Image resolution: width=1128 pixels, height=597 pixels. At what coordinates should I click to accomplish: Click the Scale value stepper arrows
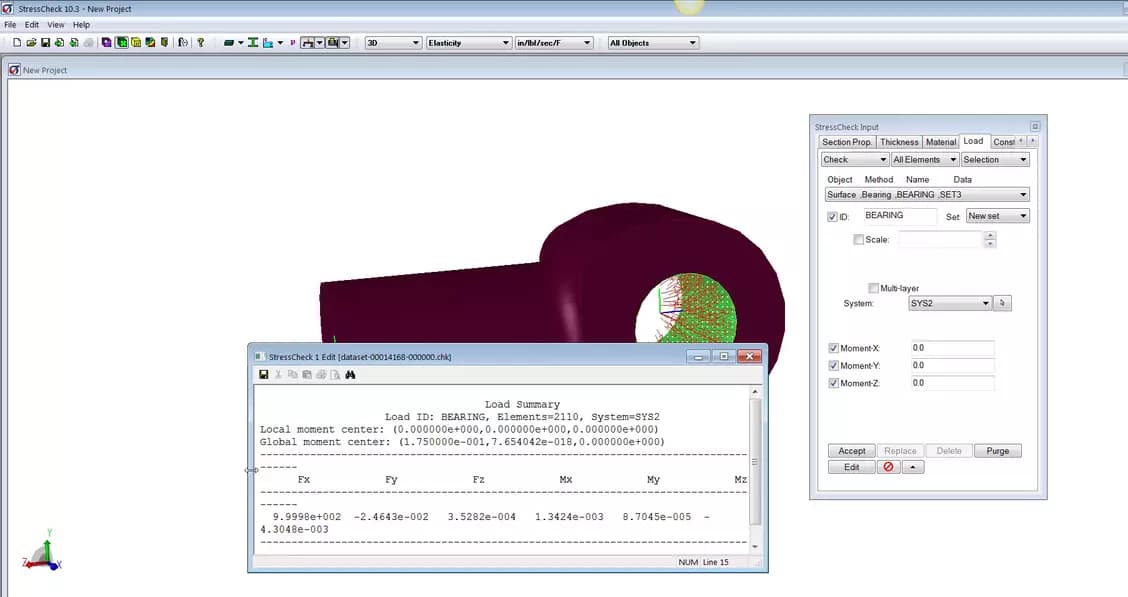[x=990, y=239]
